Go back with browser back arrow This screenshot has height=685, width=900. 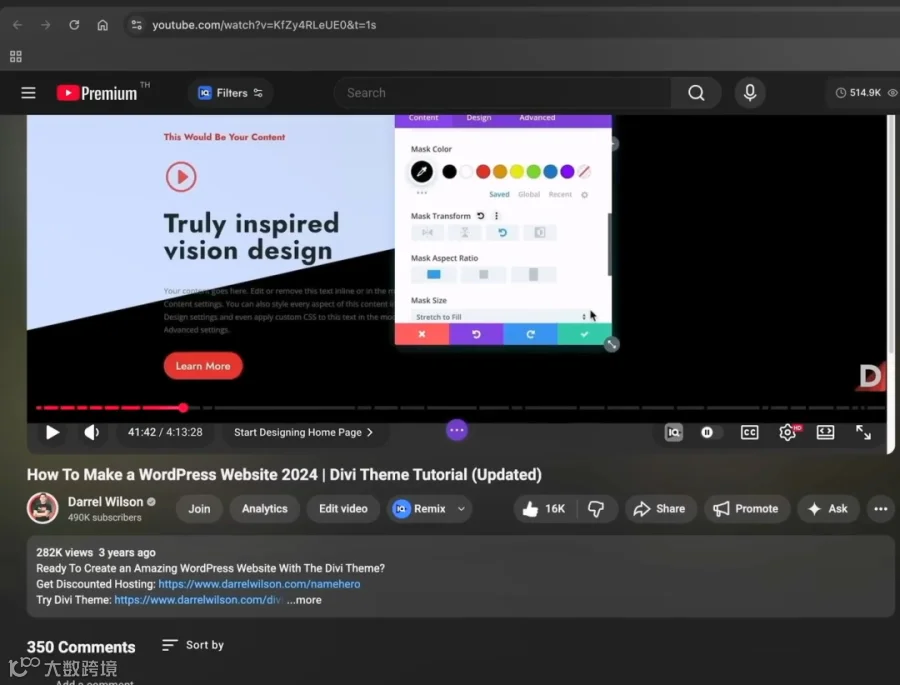[x=18, y=25]
